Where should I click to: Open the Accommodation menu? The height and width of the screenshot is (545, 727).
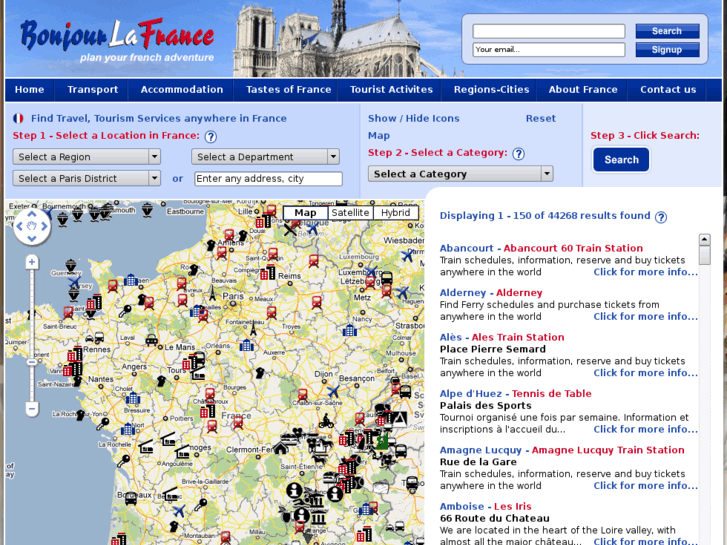point(182,90)
